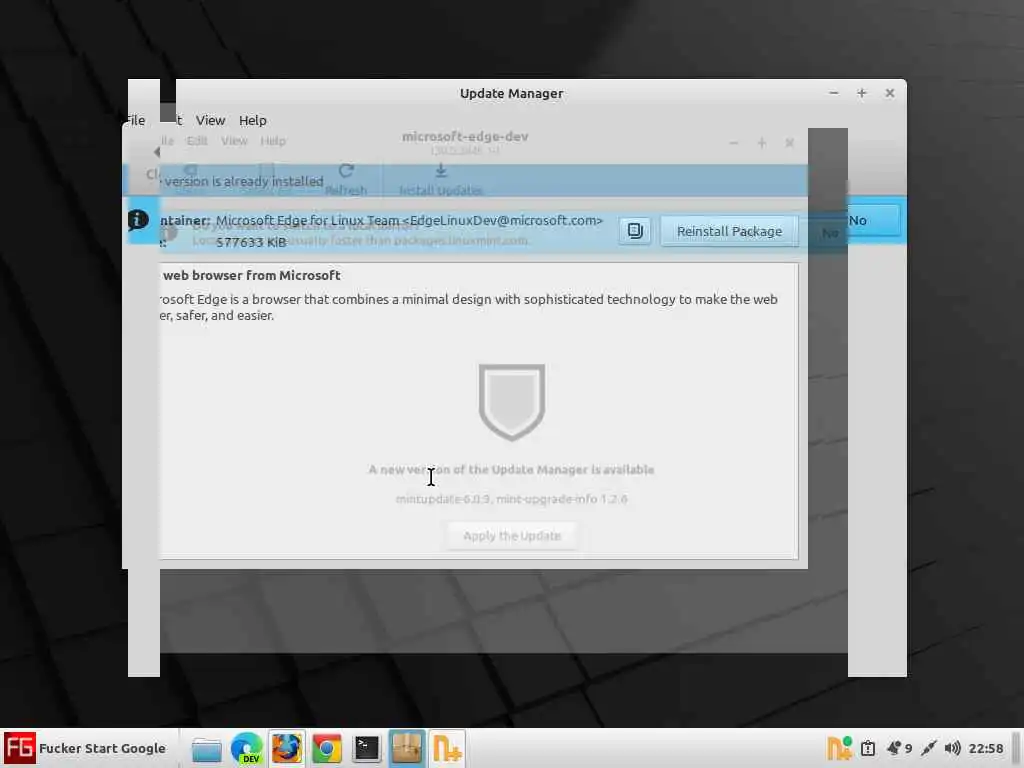Switch to the orange Update Manager taskbar item
The height and width of the screenshot is (768, 1024).
(x=447, y=748)
